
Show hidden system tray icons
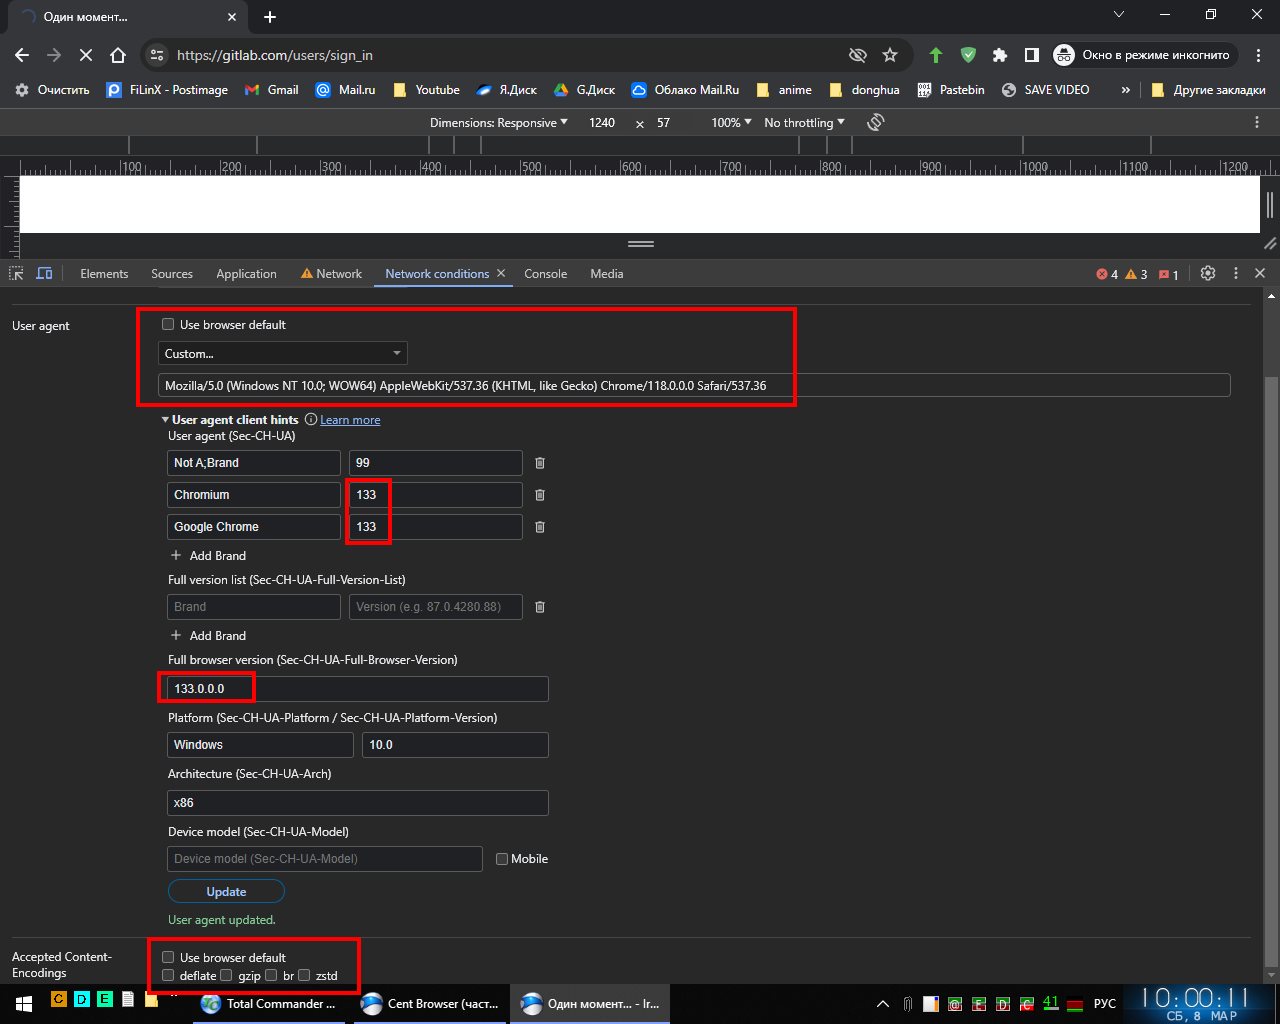click(x=883, y=1003)
